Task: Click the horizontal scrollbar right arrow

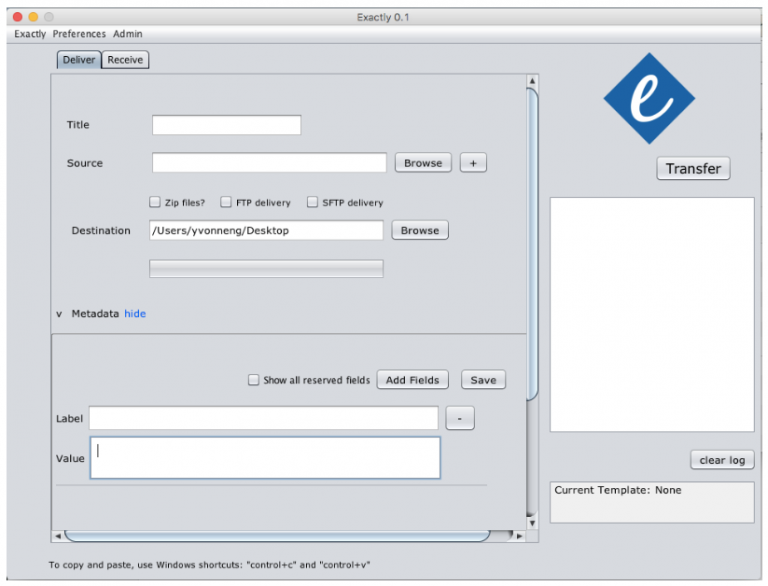Action: click(518, 536)
